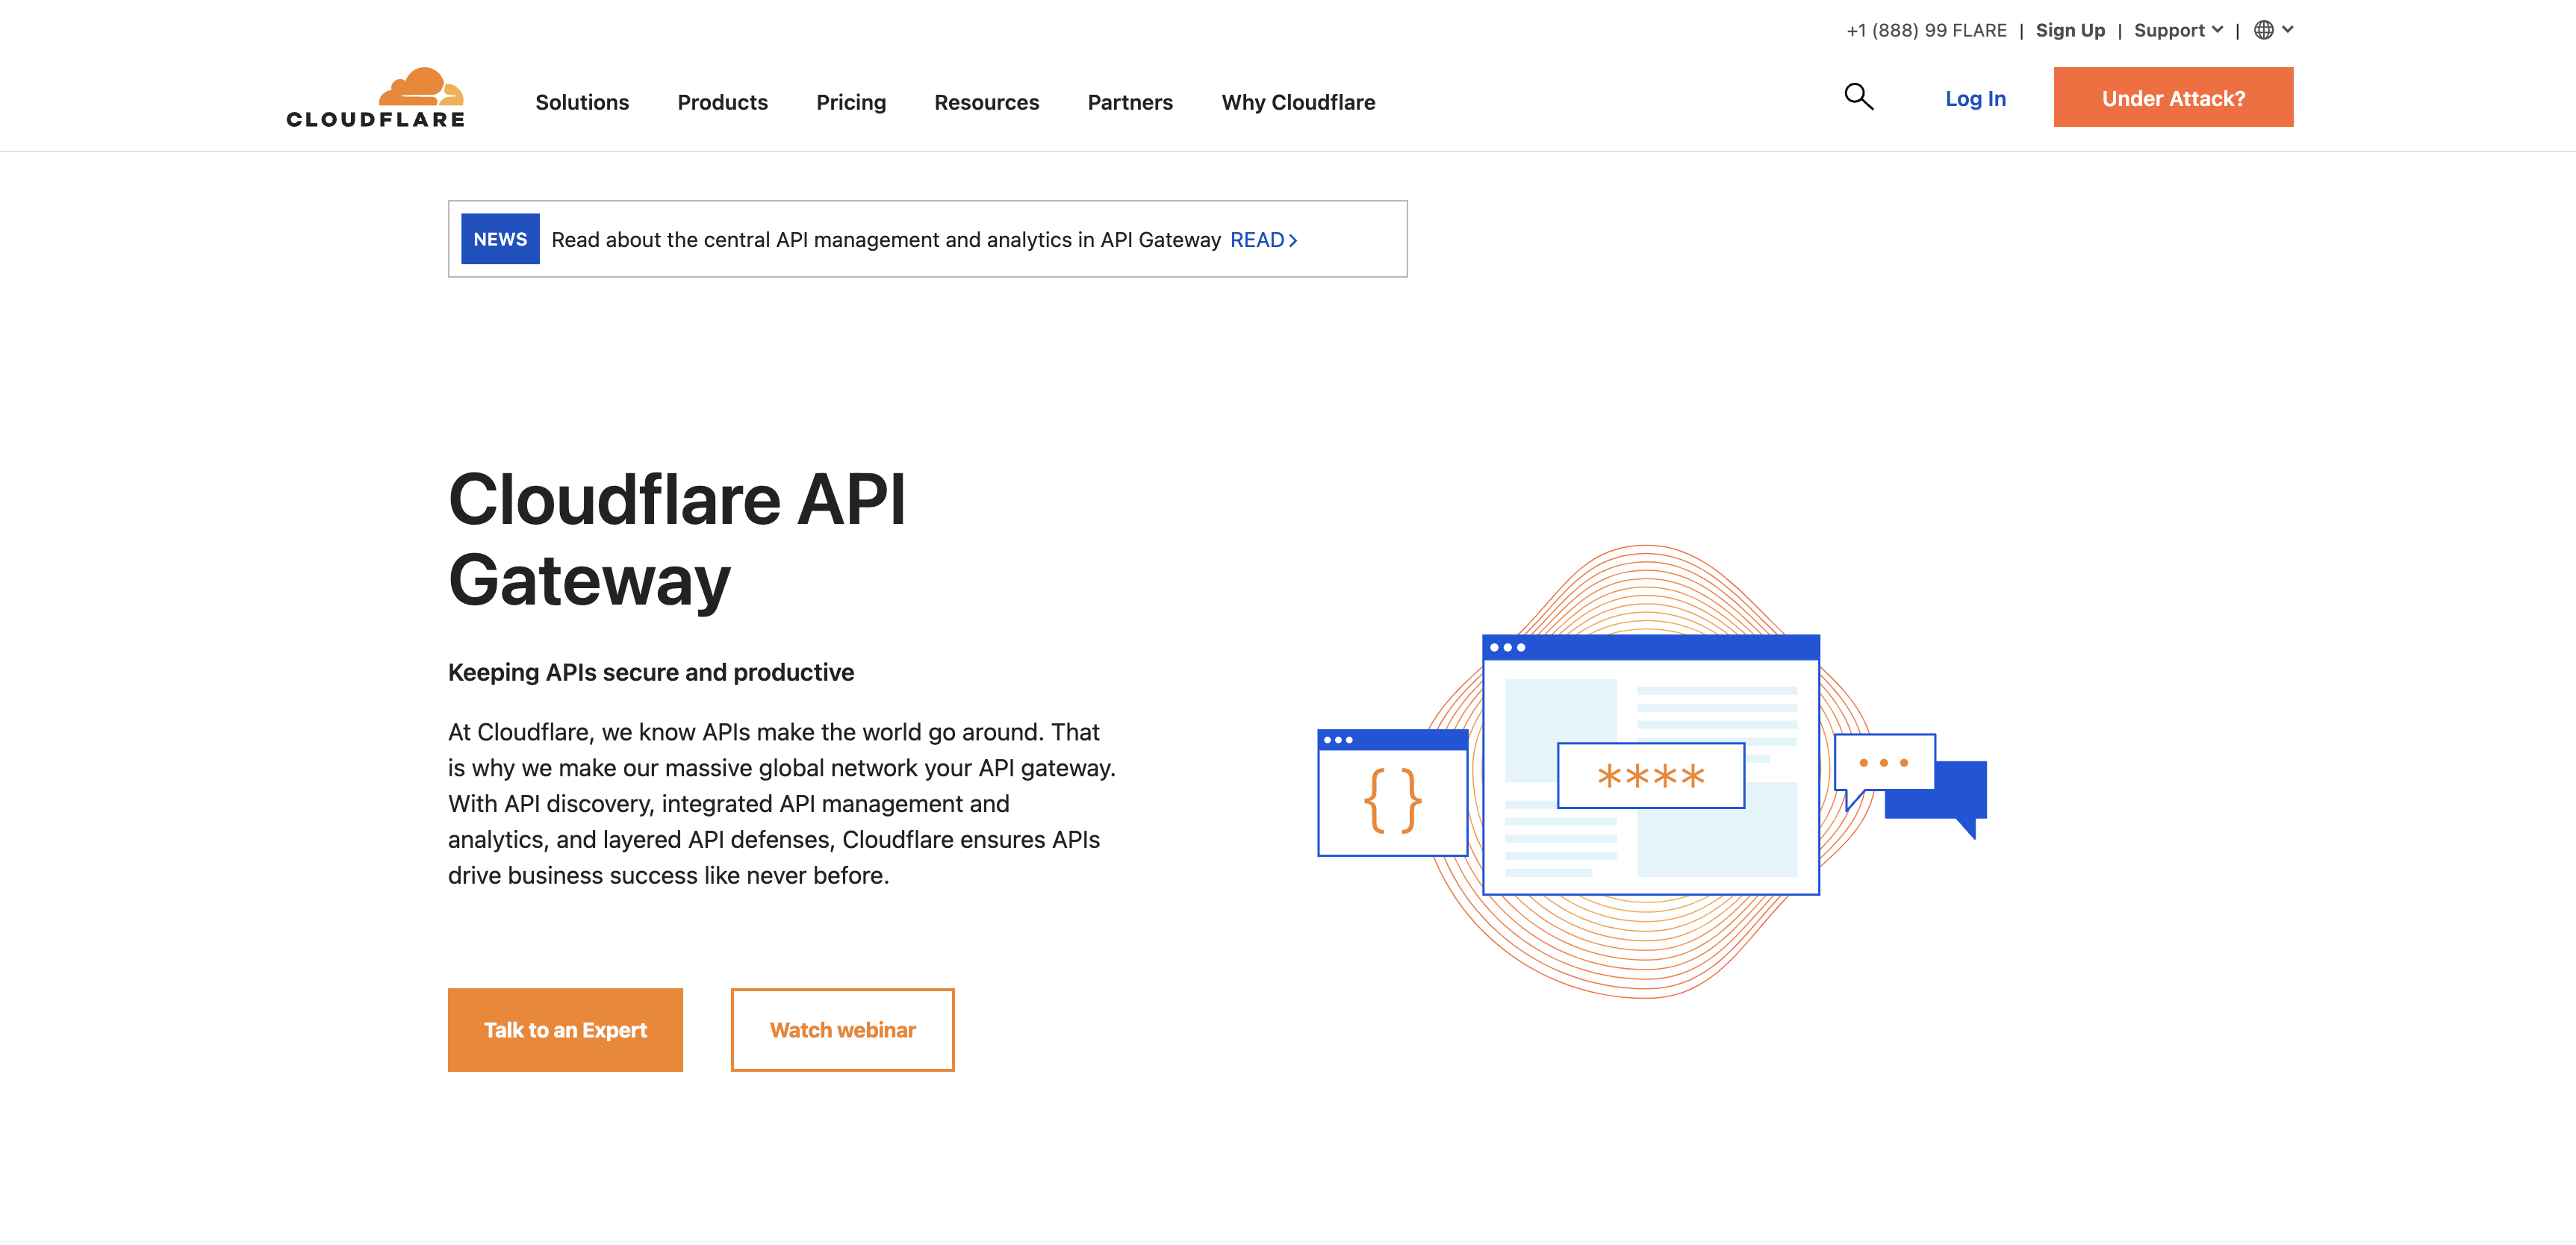Open the Partners menu
This screenshot has height=1245, width=2576.
click(1130, 102)
